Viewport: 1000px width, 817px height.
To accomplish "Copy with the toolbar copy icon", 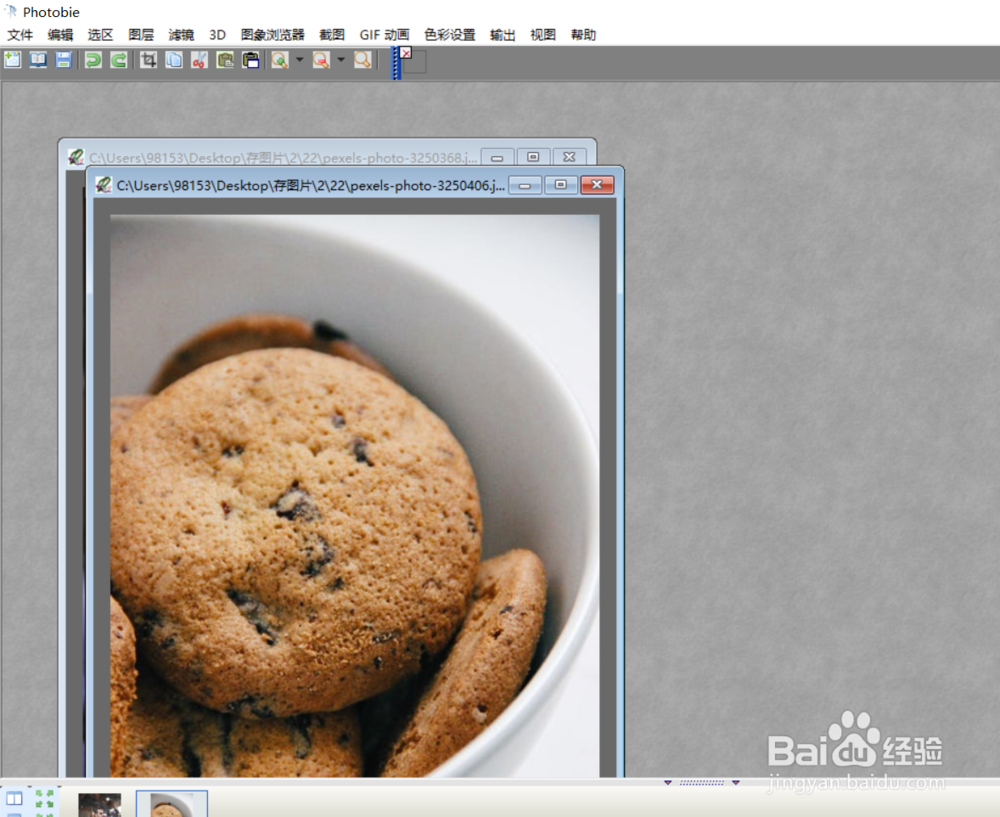I will click(x=173, y=60).
